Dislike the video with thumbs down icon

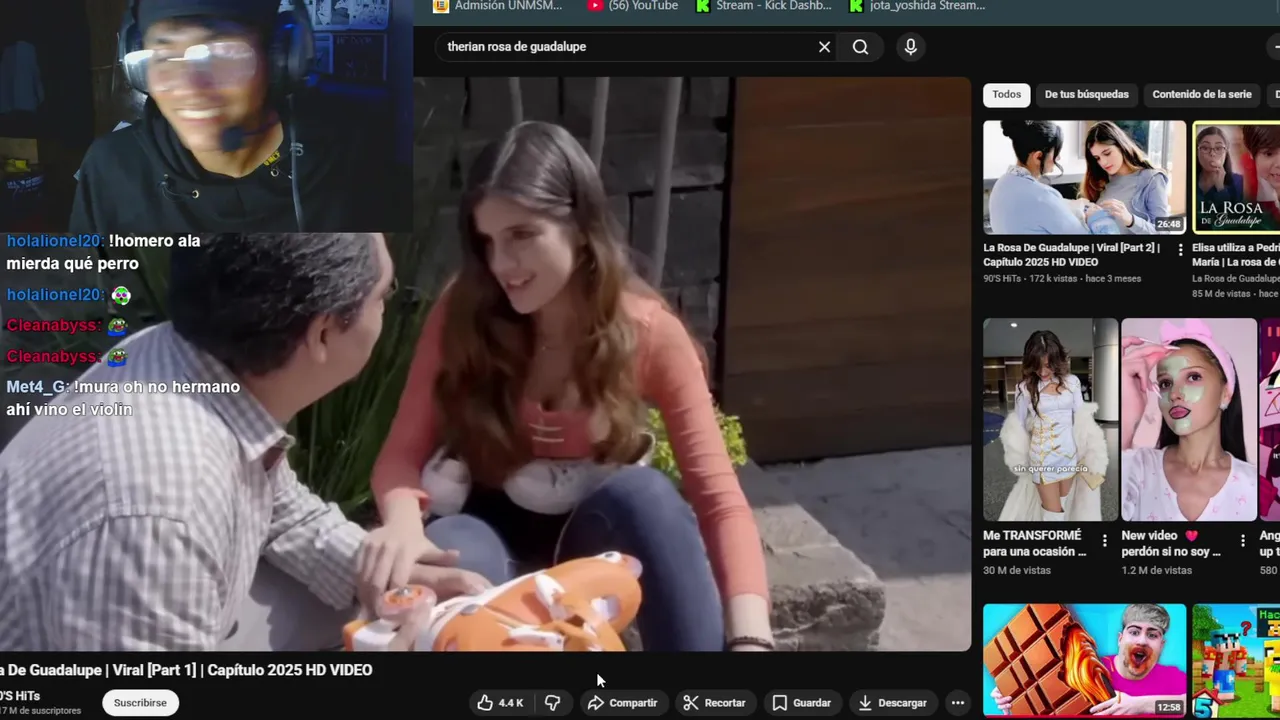click(x=552, y=703)
